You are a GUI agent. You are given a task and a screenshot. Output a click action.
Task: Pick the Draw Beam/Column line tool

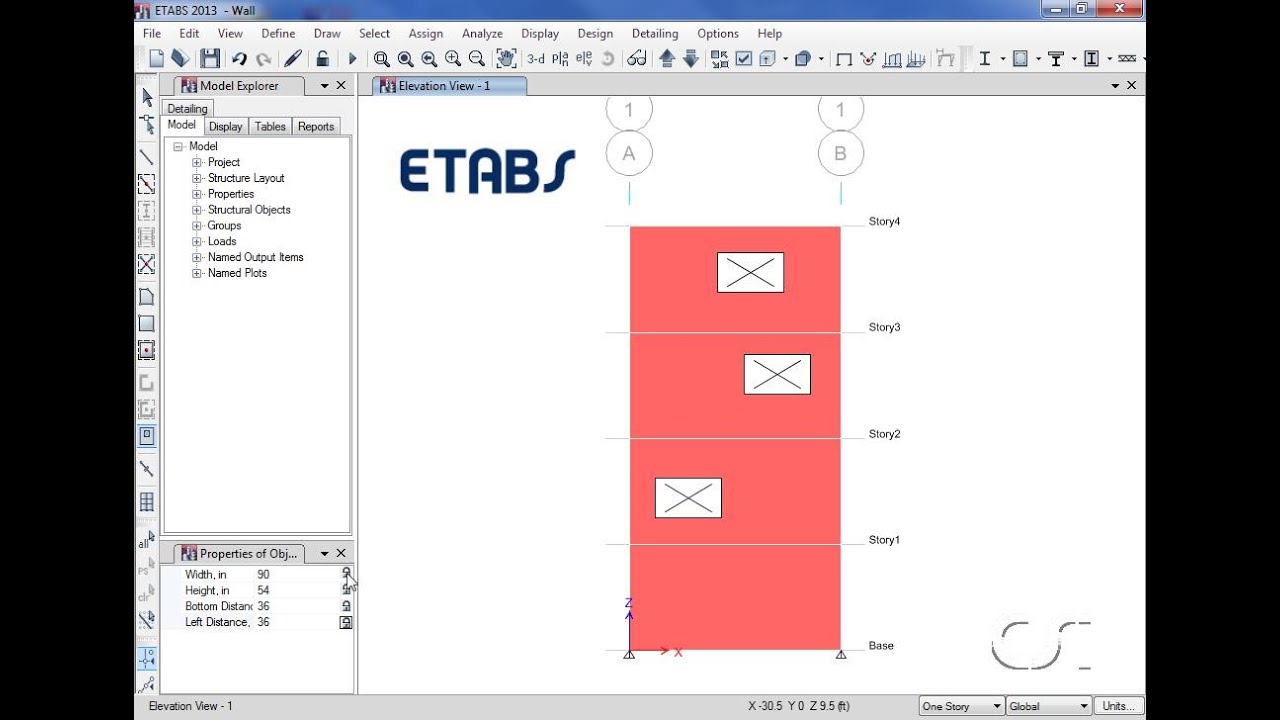147,157
